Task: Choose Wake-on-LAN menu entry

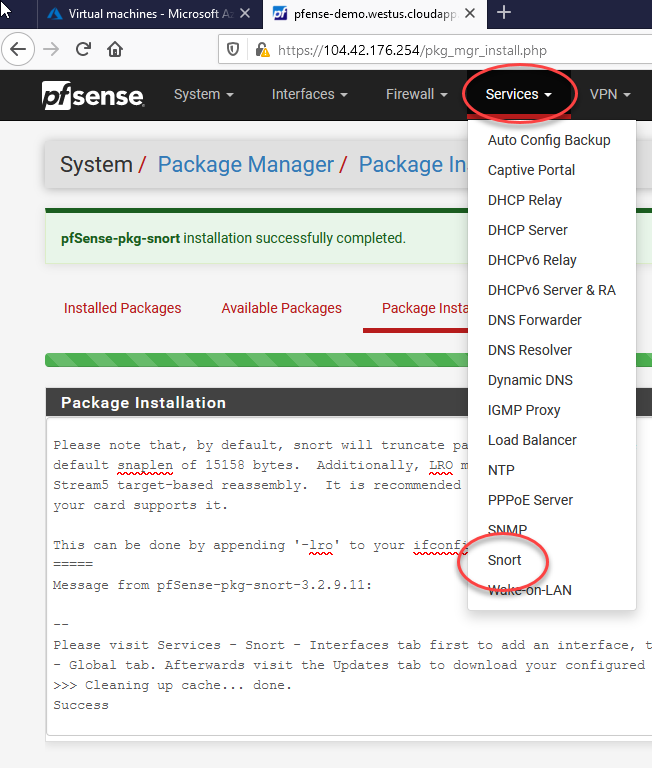Action: 530,590
